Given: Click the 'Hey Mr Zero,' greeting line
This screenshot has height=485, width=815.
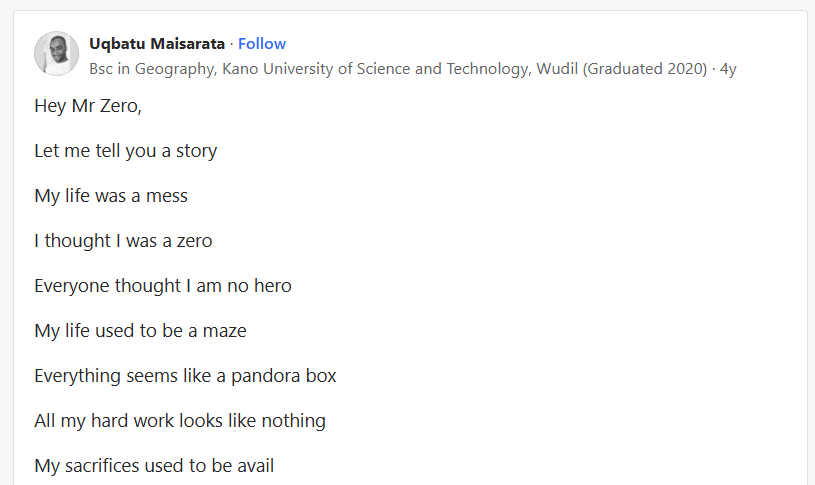Looking at the screenshot, I should [88, 106].
